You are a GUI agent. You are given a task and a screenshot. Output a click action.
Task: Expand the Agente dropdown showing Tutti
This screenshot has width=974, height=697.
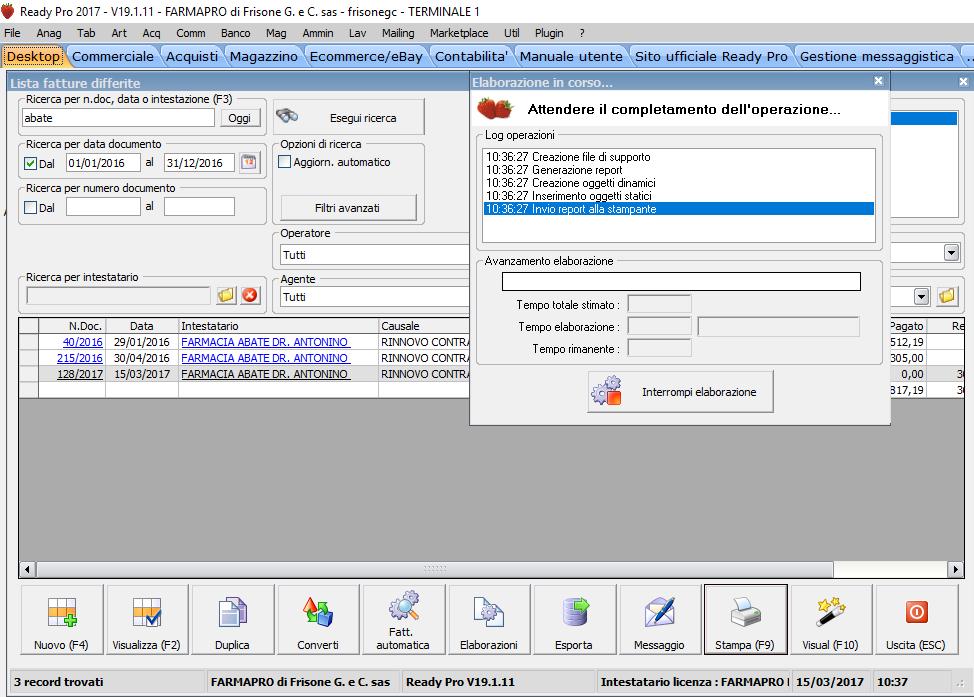(375, 297)
